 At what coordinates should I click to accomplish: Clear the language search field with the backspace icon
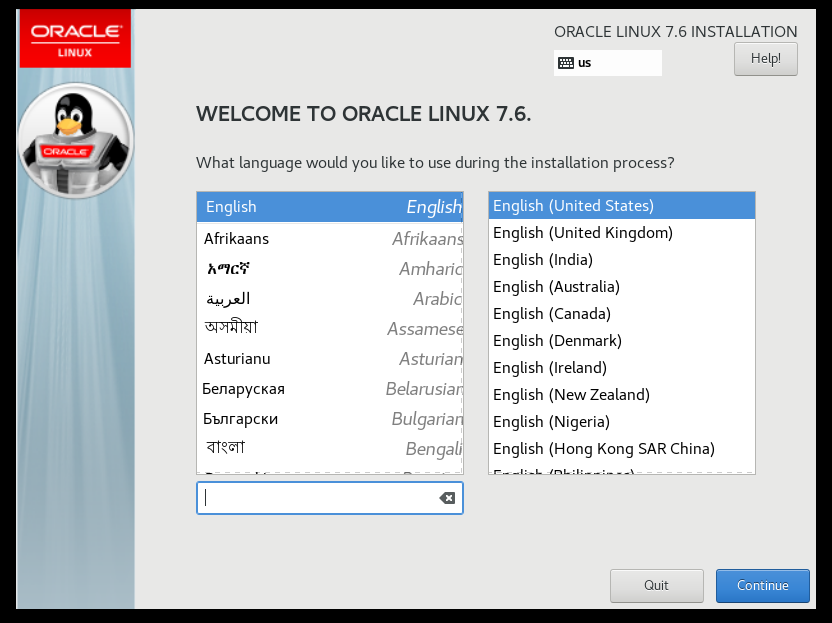point(447,498)
